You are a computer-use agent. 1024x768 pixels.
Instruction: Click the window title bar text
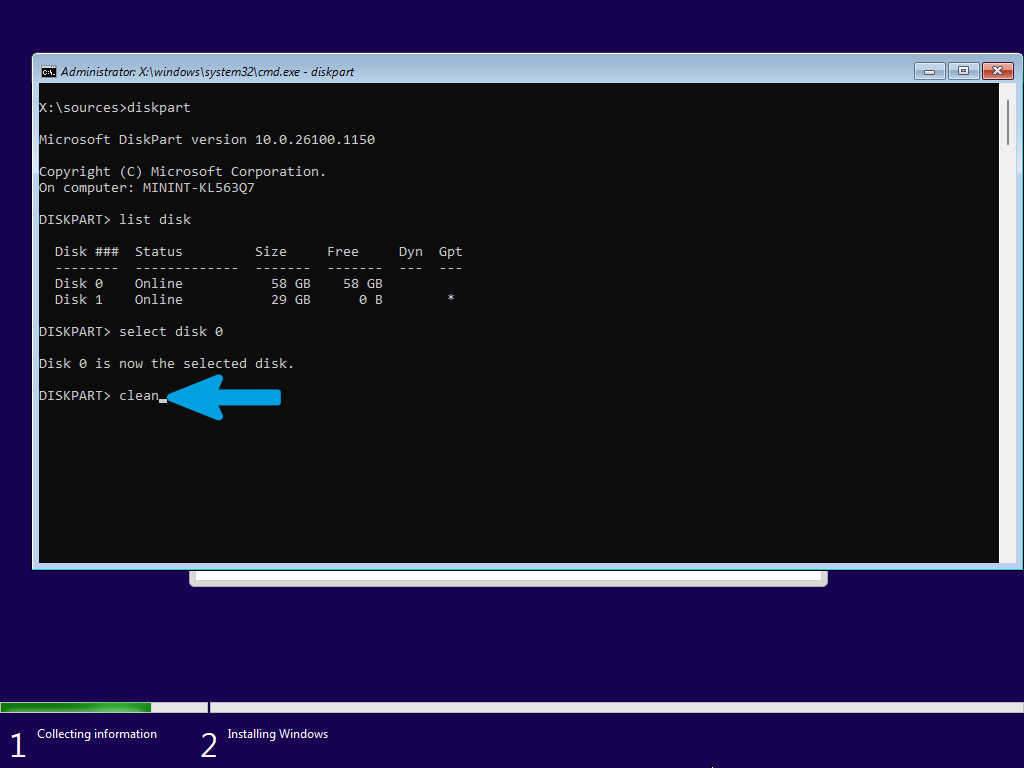207,72
